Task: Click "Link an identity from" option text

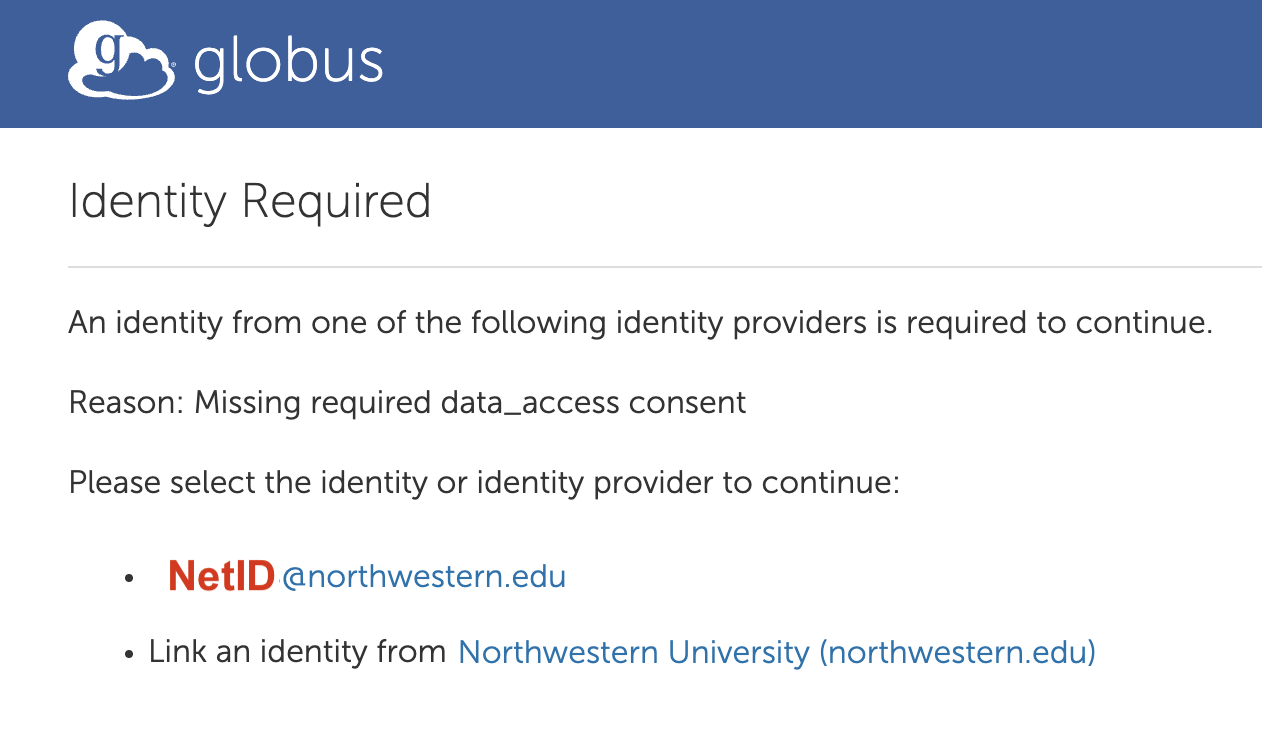Action: click(296, 651)
